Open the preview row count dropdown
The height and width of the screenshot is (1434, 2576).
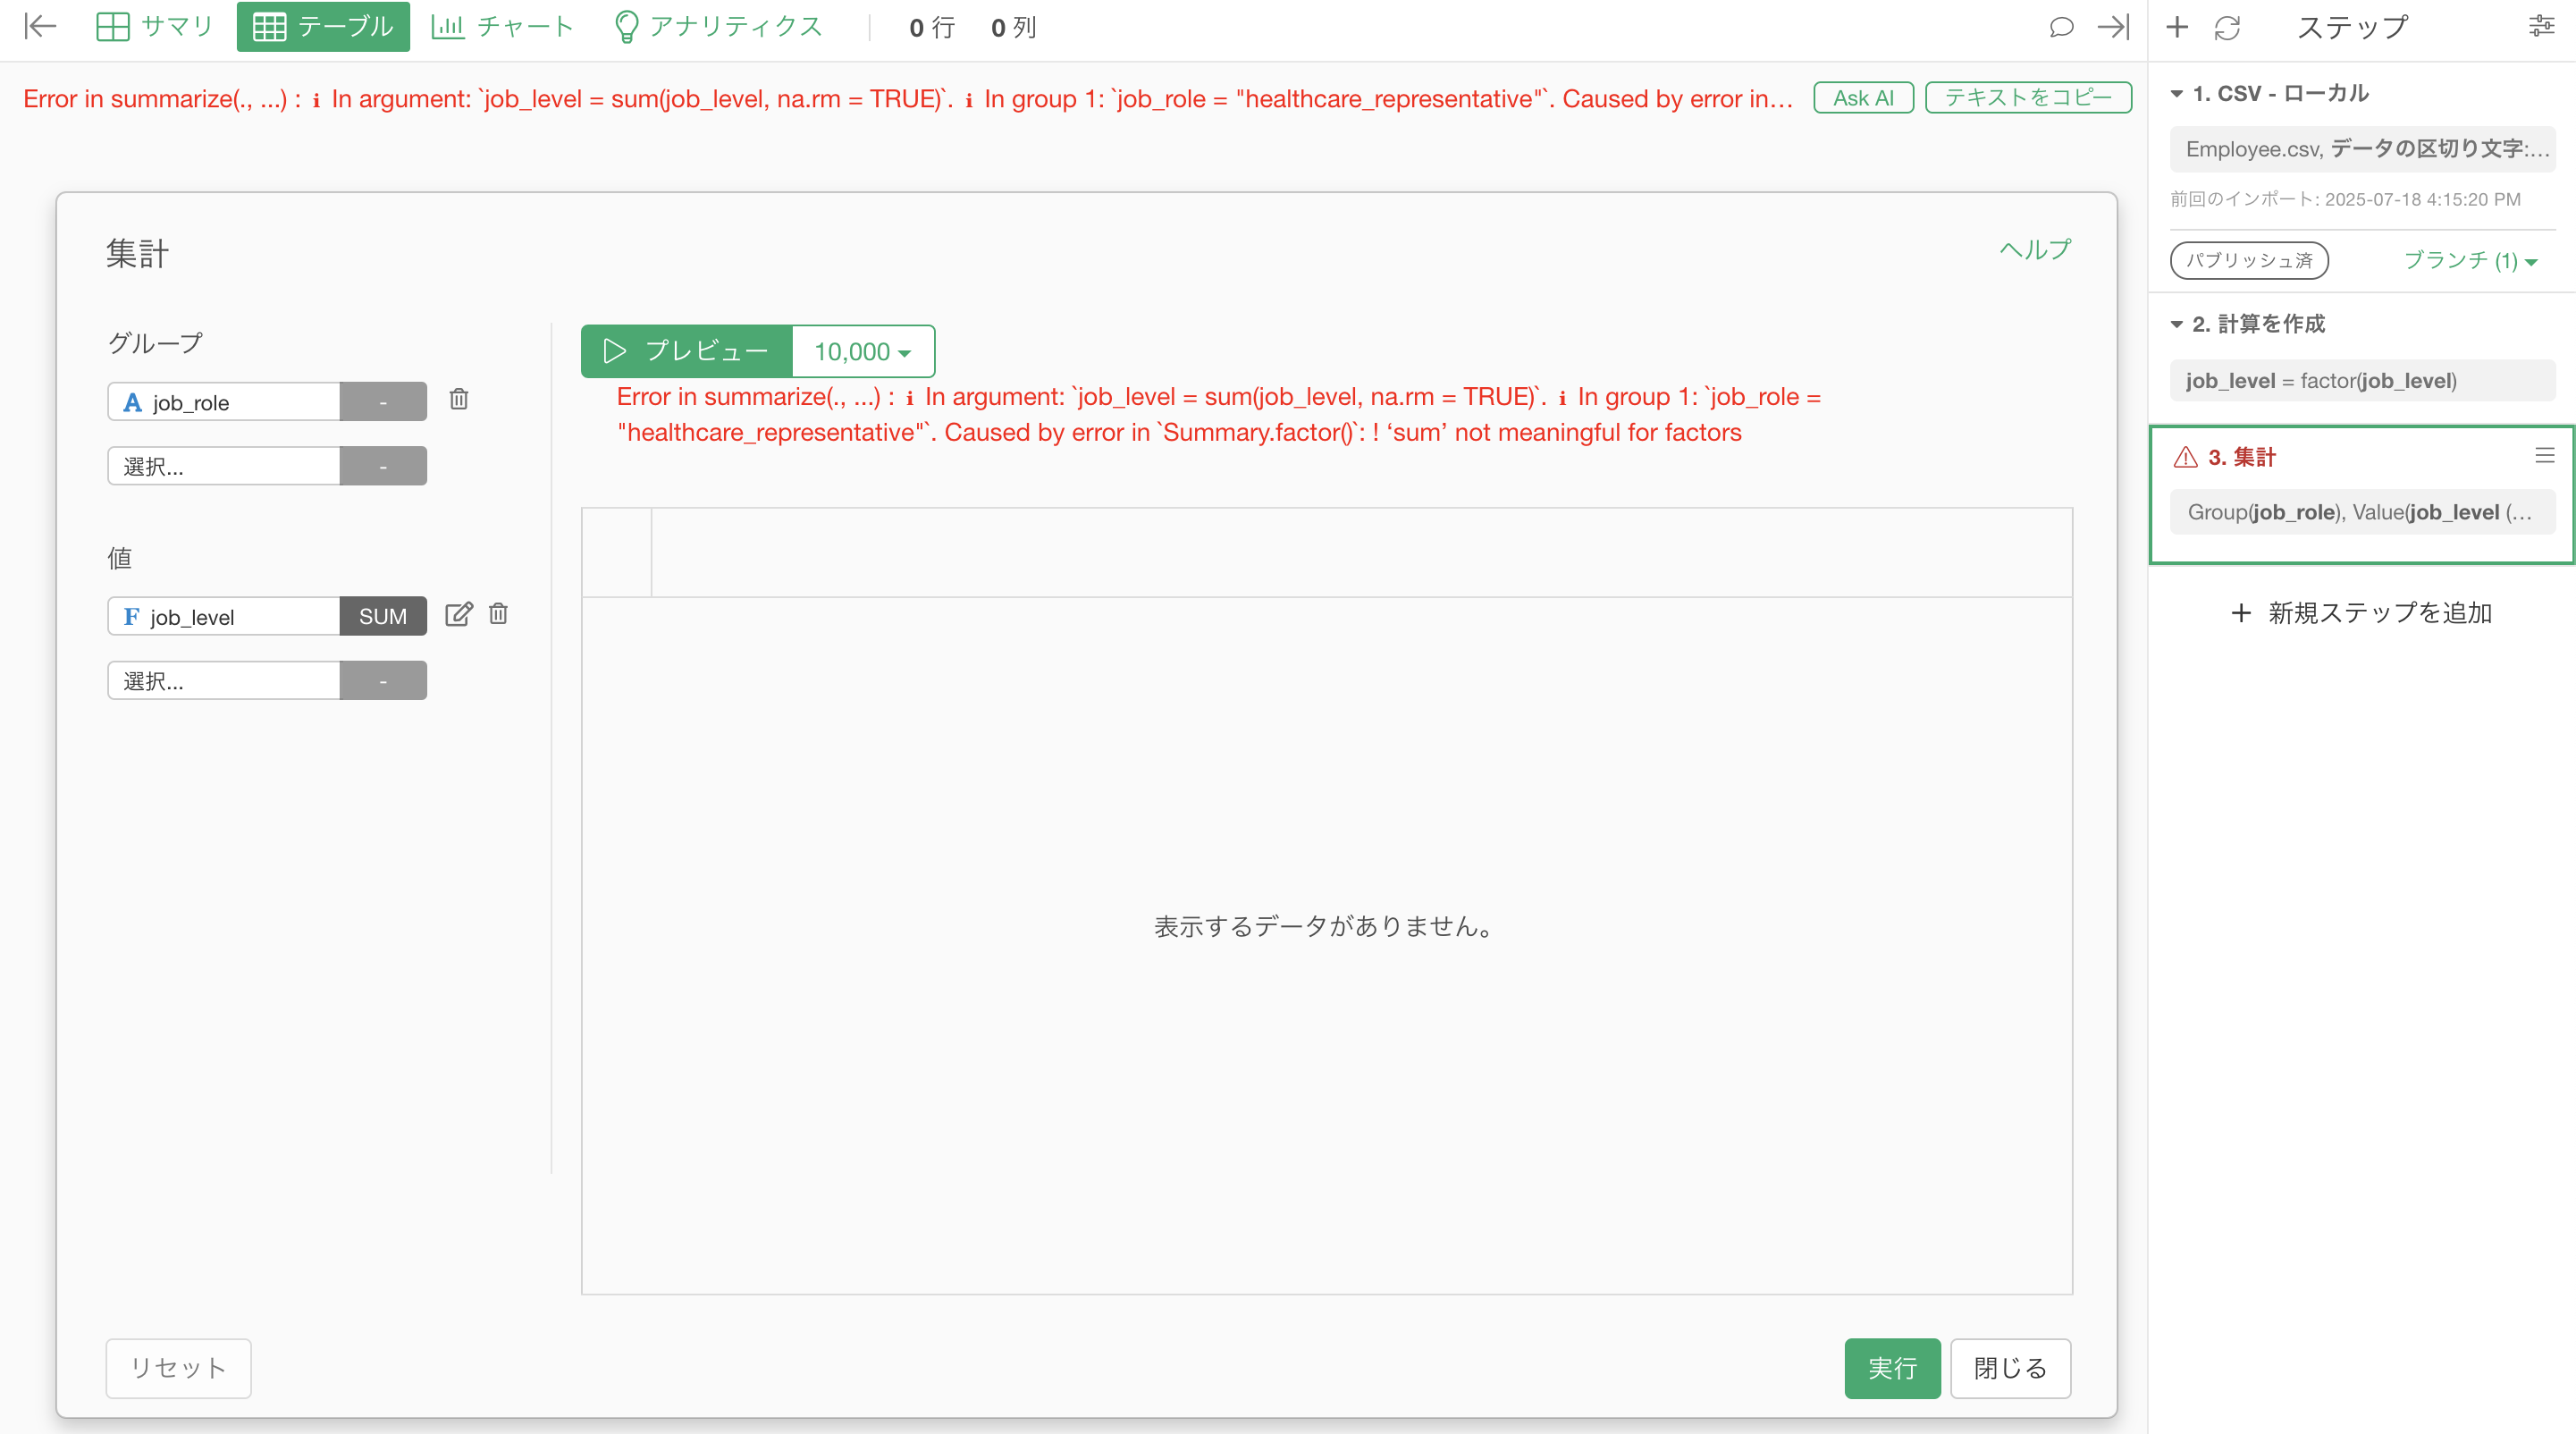[x=862, y=352]
